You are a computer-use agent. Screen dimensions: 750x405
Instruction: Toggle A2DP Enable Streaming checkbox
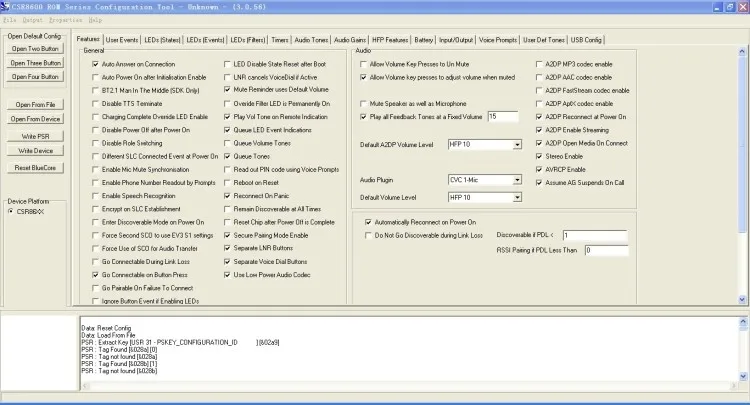[x=539, y=130]
